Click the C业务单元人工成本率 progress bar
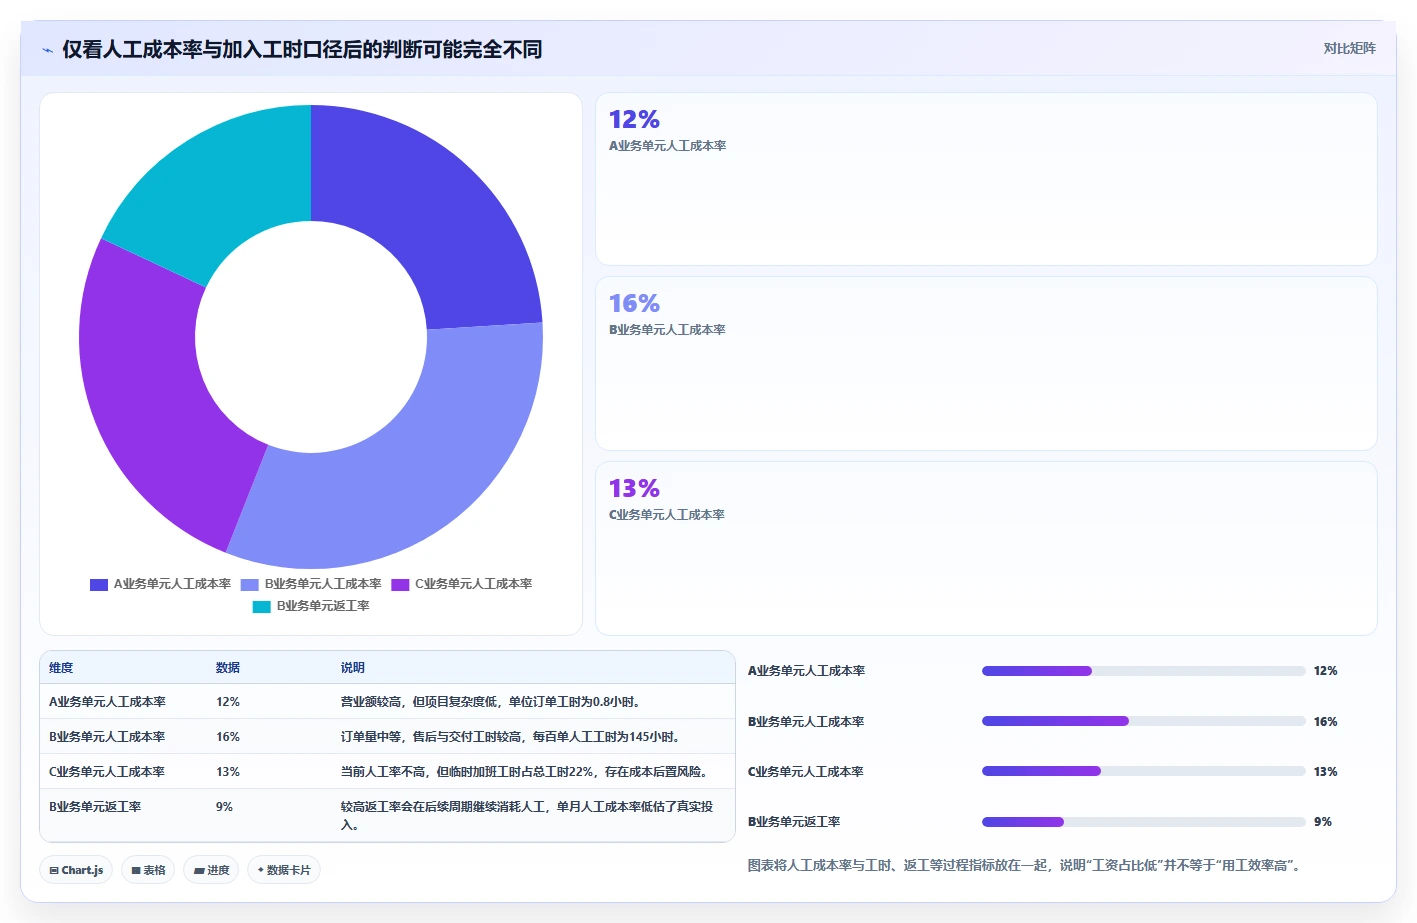Viewport: 1417px width, 923px height. point(1143,771)
